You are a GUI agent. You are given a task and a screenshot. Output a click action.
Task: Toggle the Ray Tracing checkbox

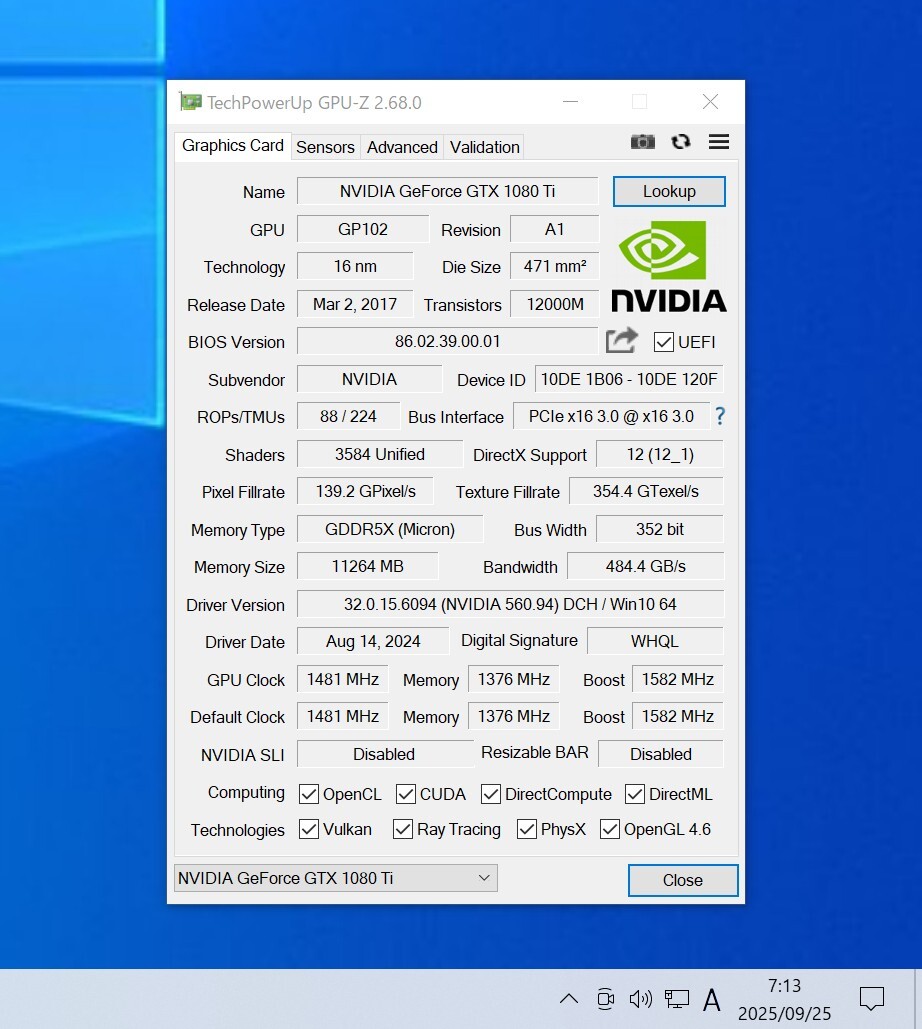point(403,829)
